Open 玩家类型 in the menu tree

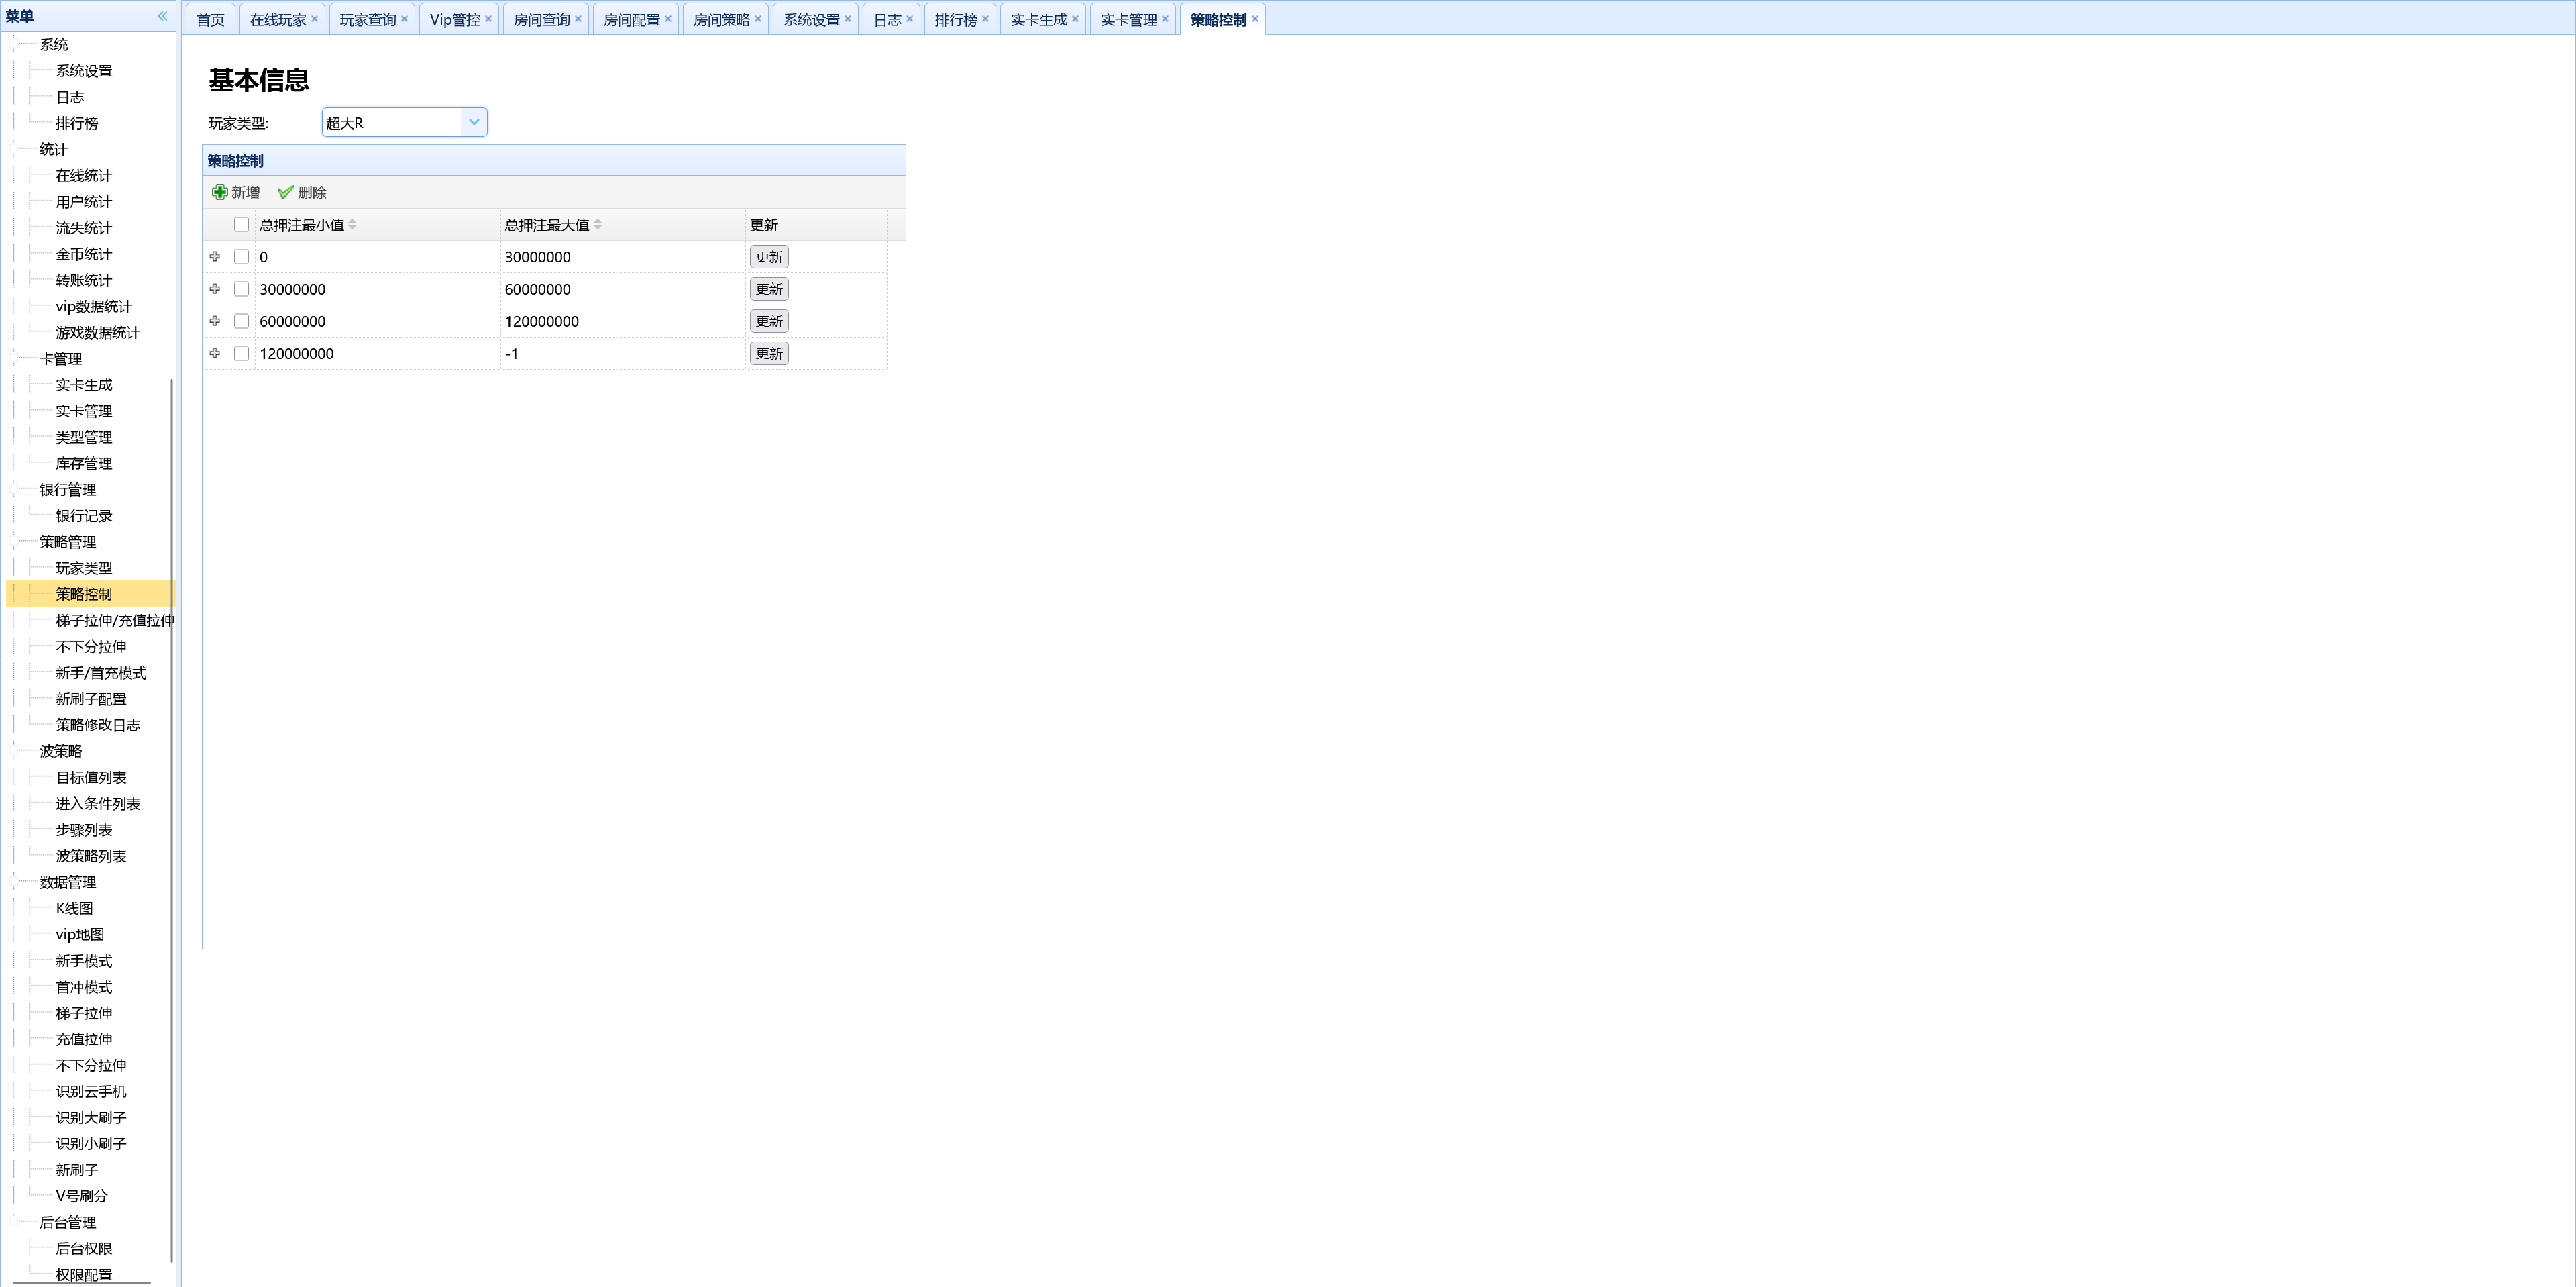point(84,568)
